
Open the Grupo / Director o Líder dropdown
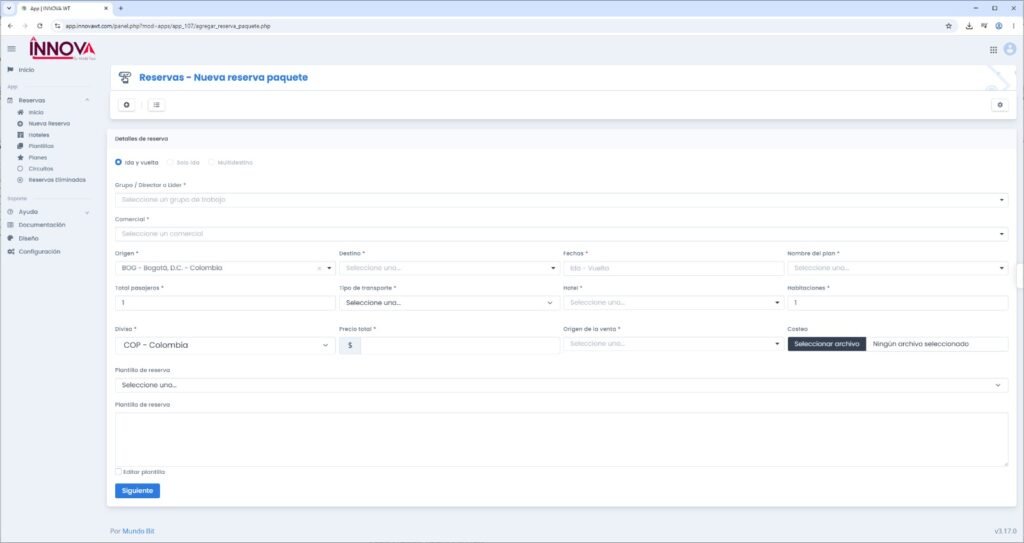(x=561, y=200)
